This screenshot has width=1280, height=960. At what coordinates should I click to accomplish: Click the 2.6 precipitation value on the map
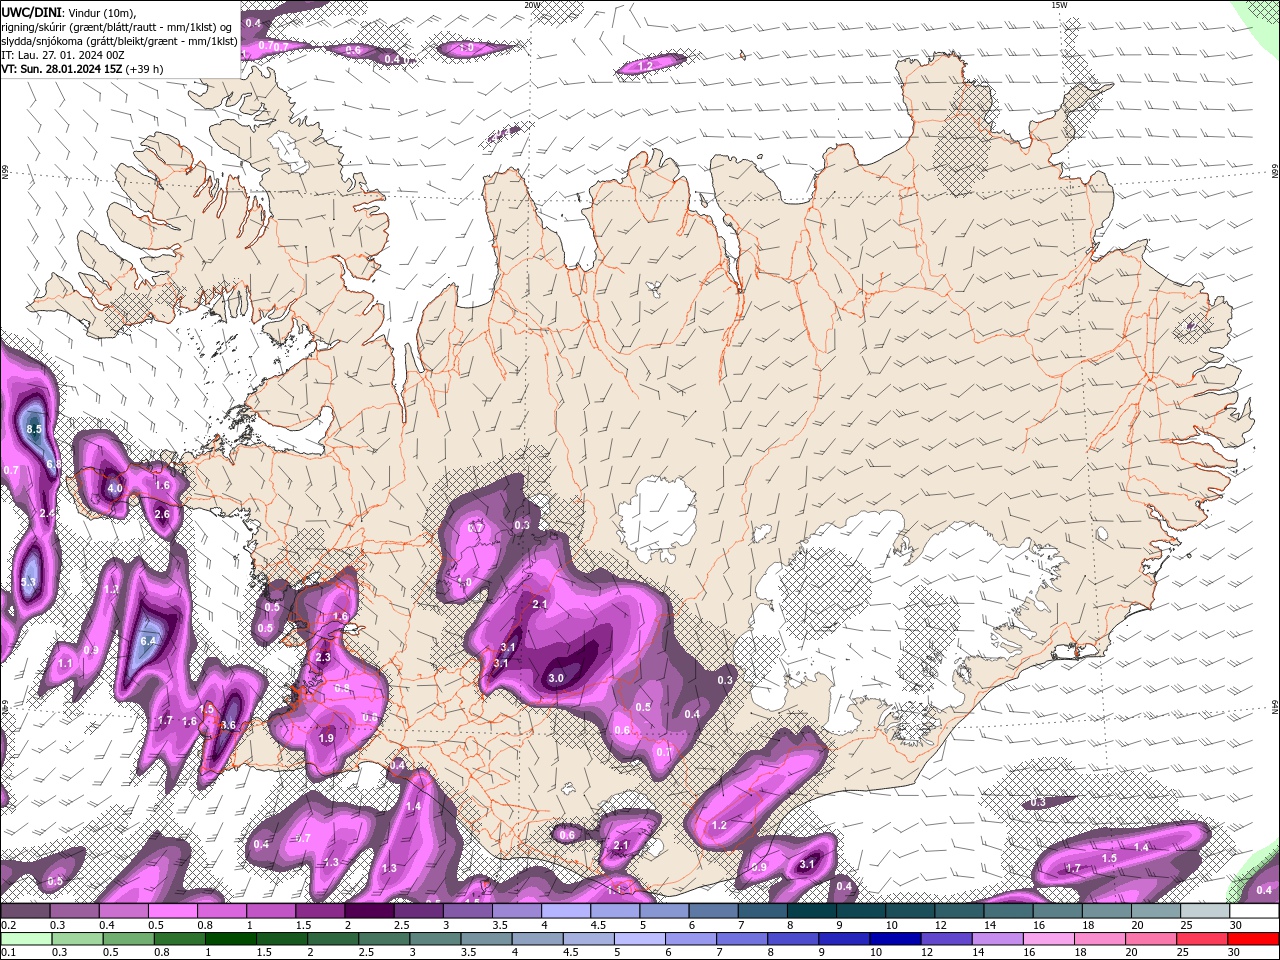[x=162, y=514]
